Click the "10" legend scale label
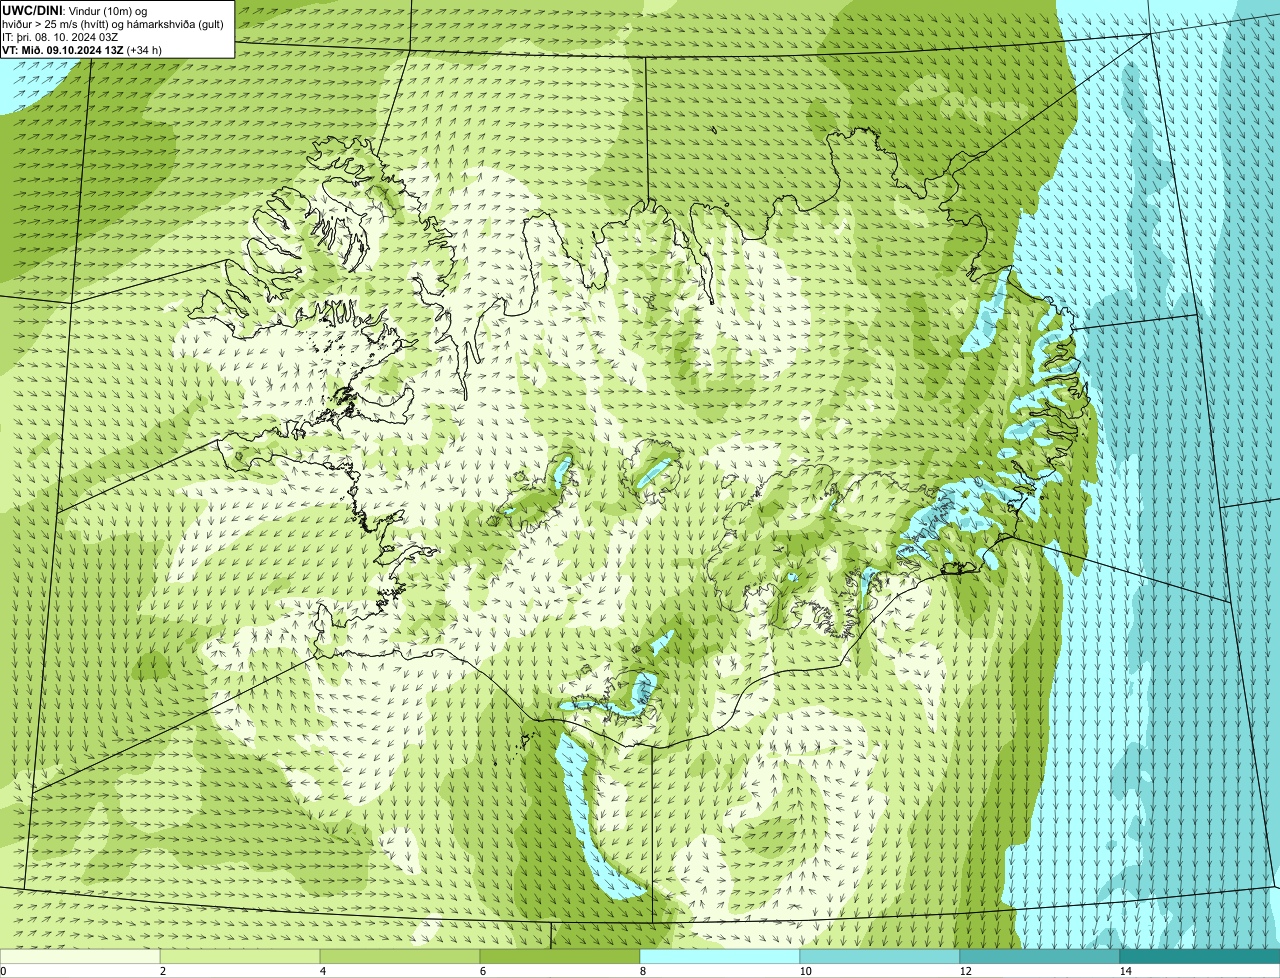This screenshot has height=978, width=1280. click(805, 971)
